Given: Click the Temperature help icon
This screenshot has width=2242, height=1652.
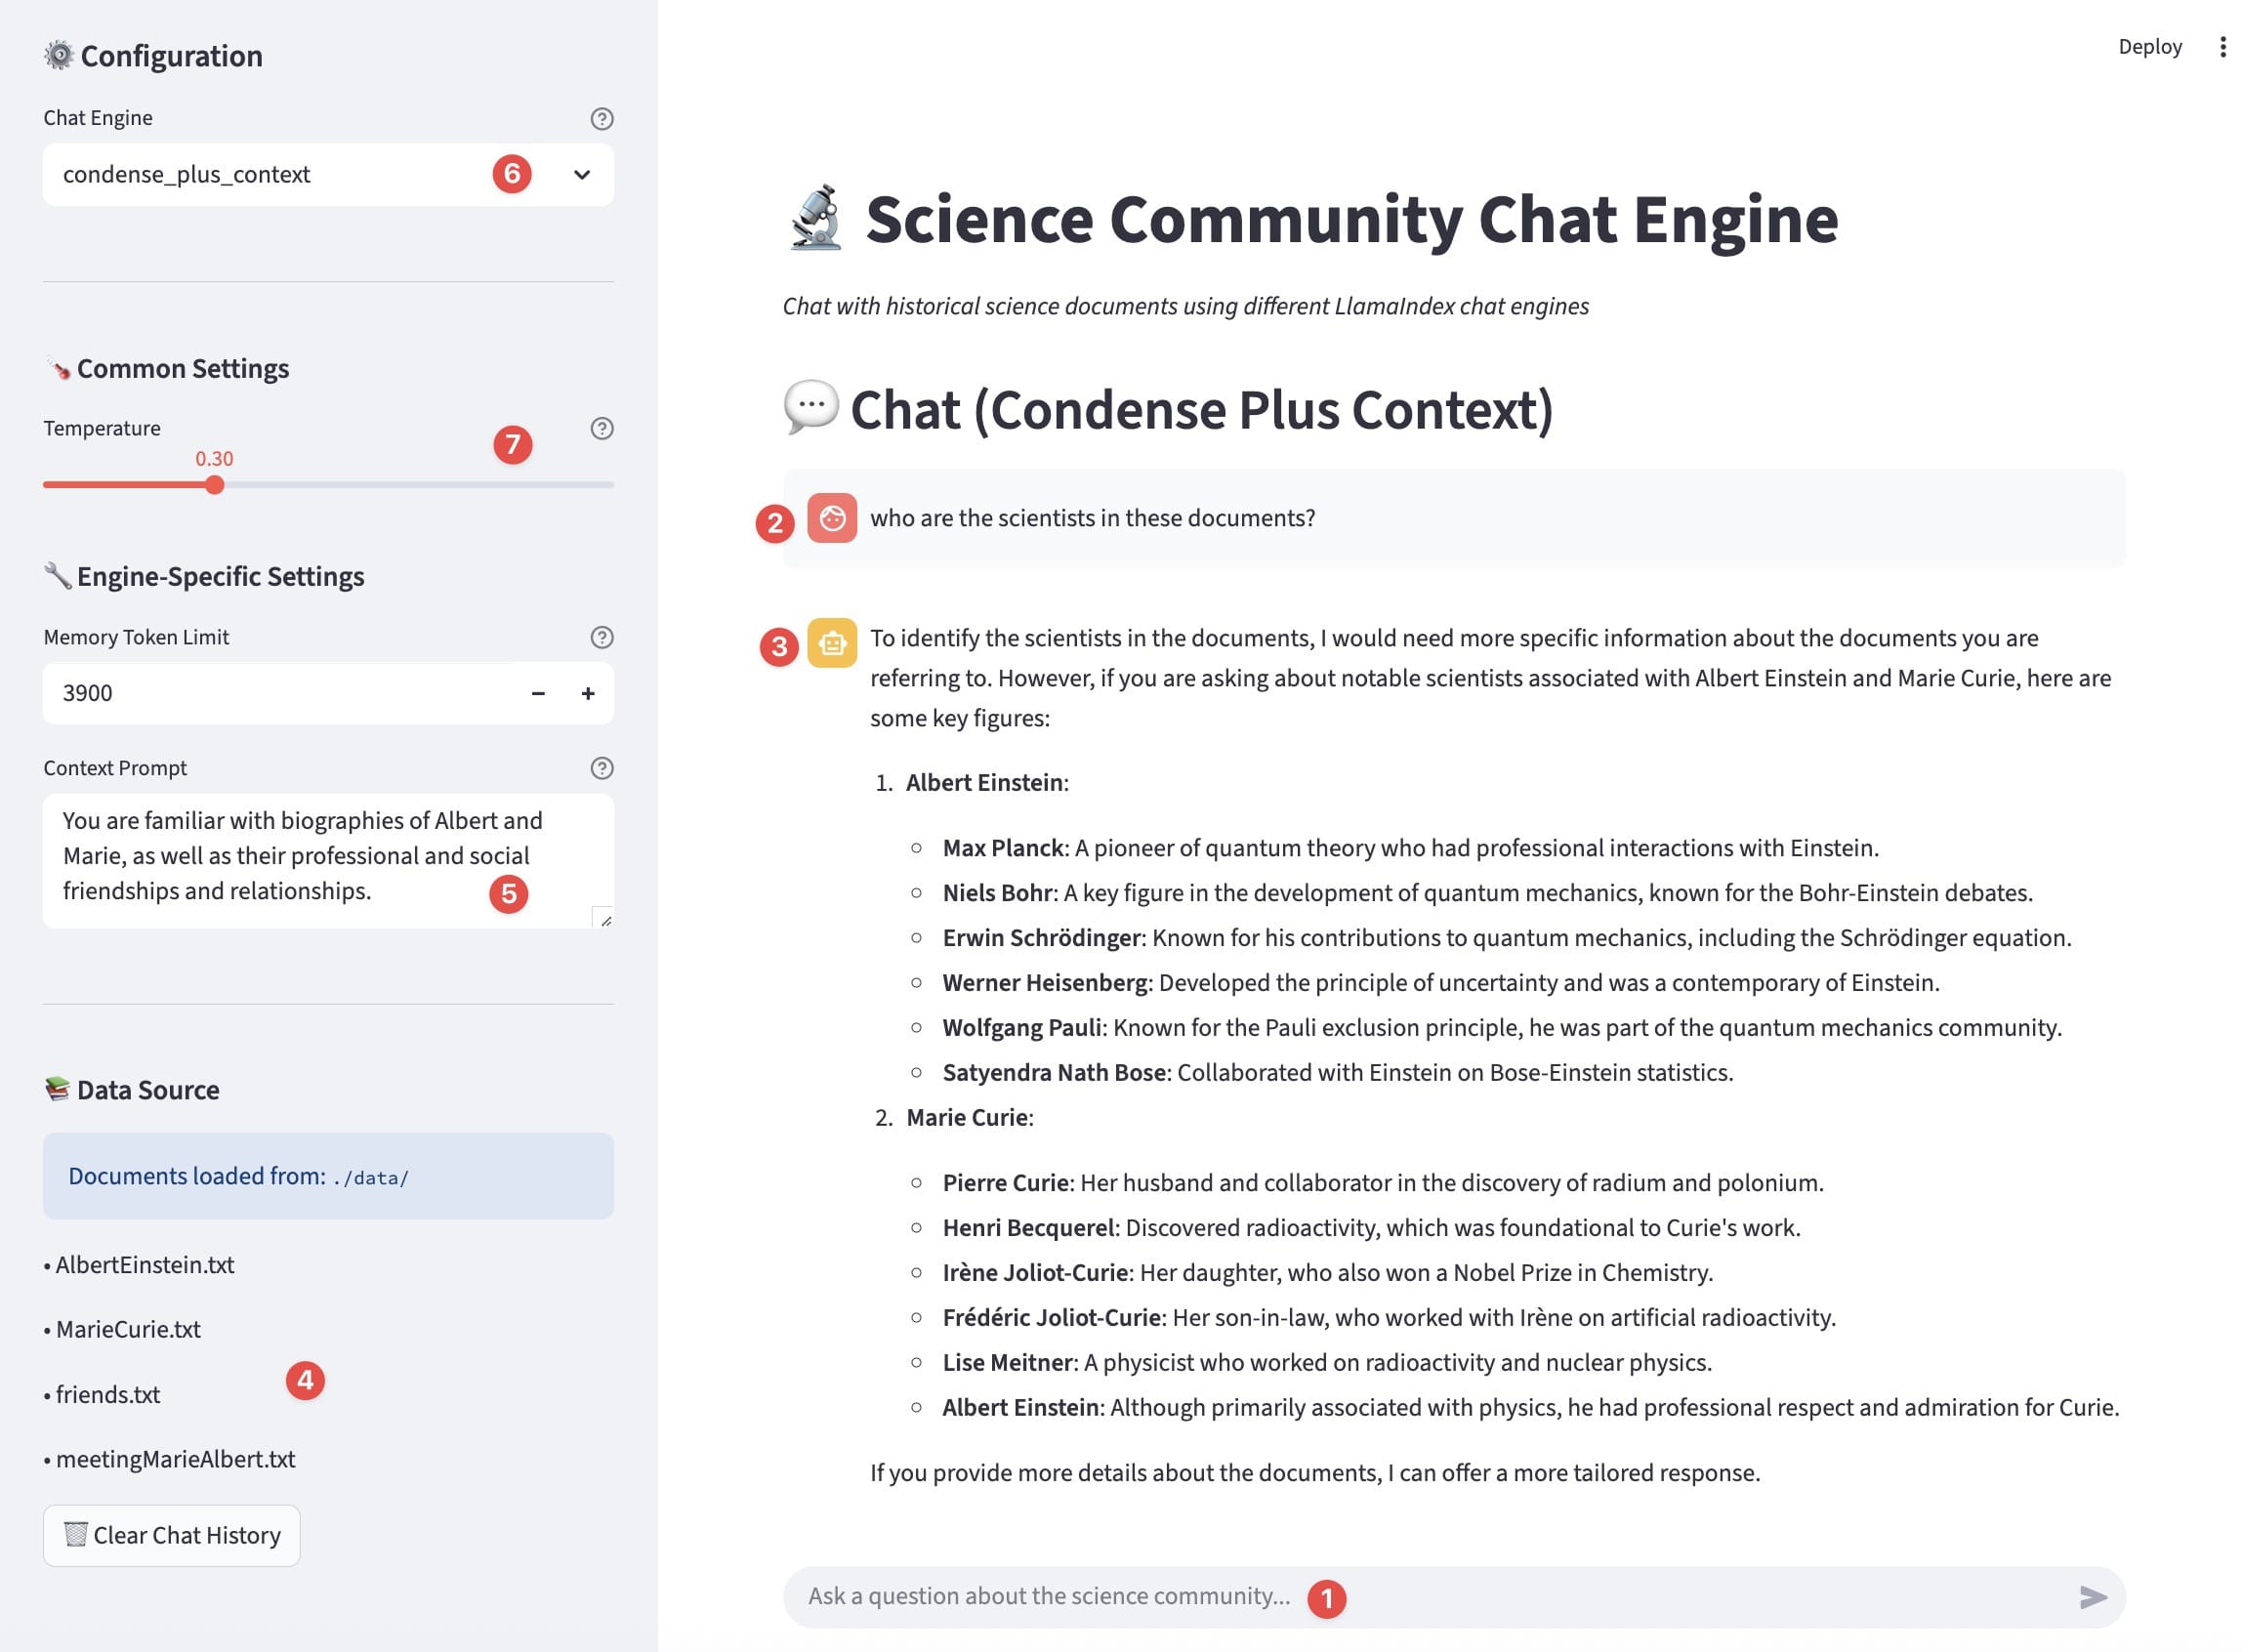Looking at the screenshot, I should click(x=601, y=429).
